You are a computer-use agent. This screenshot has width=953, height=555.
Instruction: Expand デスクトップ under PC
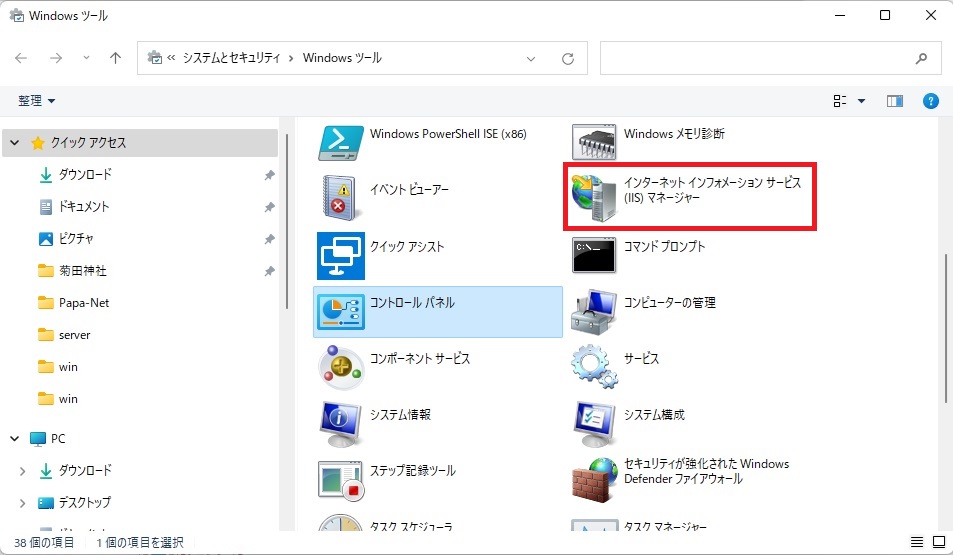[22, 503]
